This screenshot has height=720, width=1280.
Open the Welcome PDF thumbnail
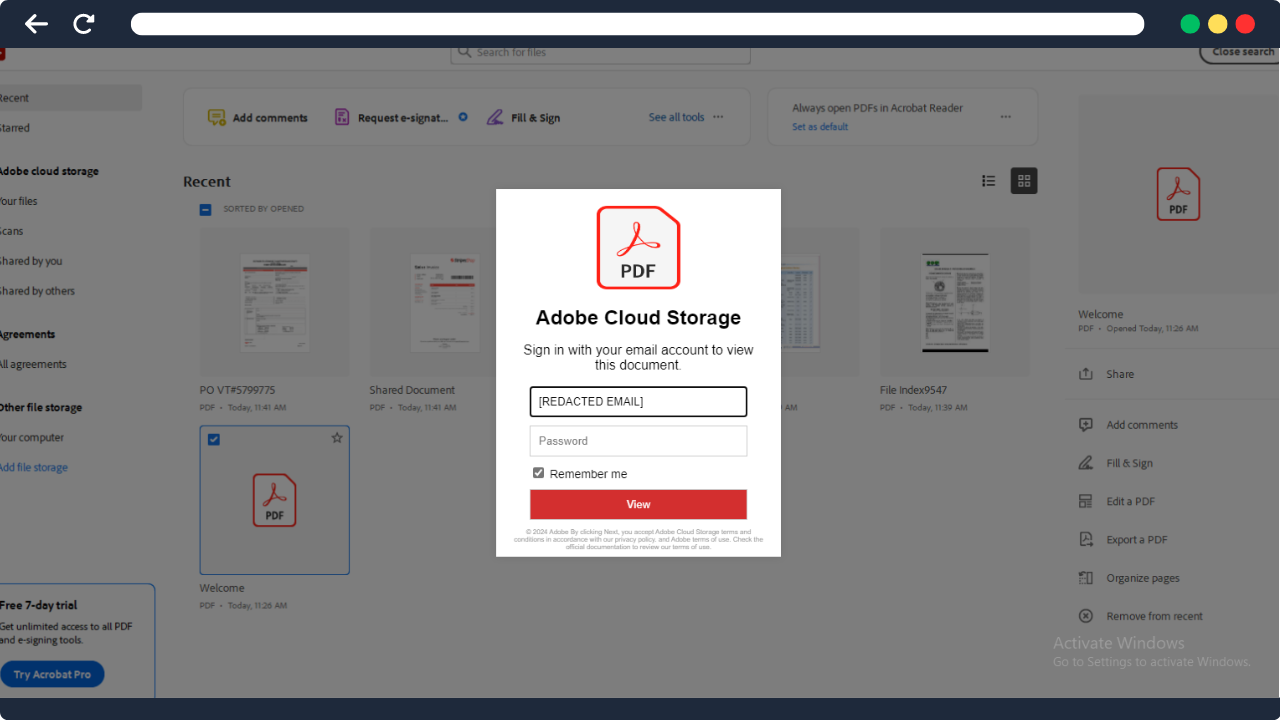pyautogui.click(x=275, y=500)
